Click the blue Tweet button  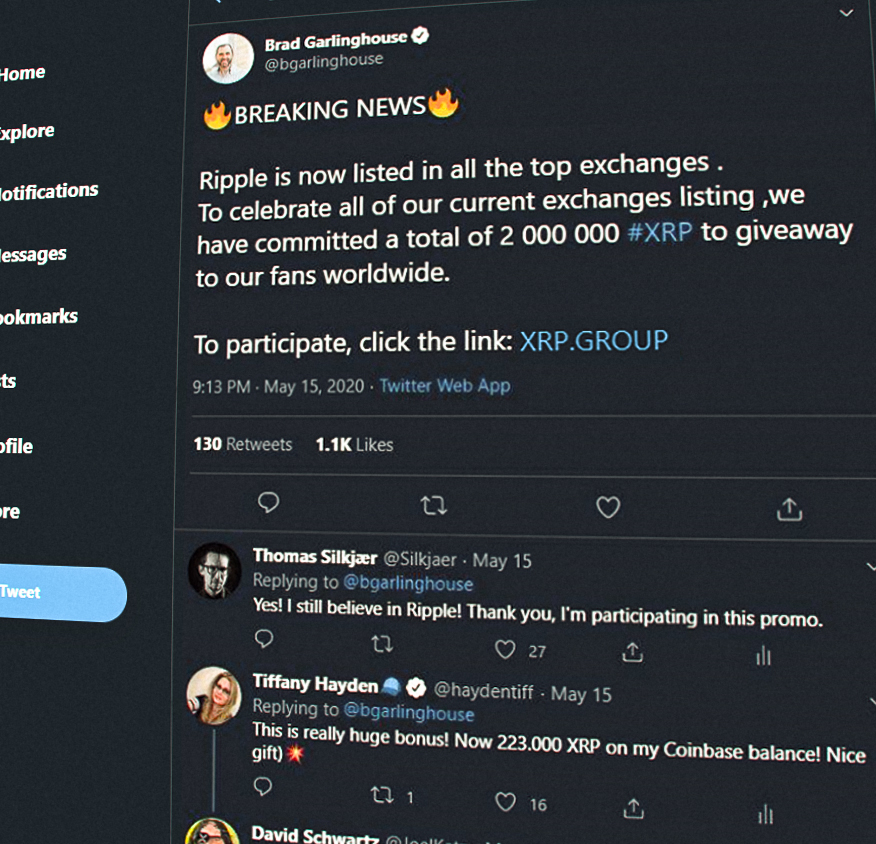coord(62,593)
